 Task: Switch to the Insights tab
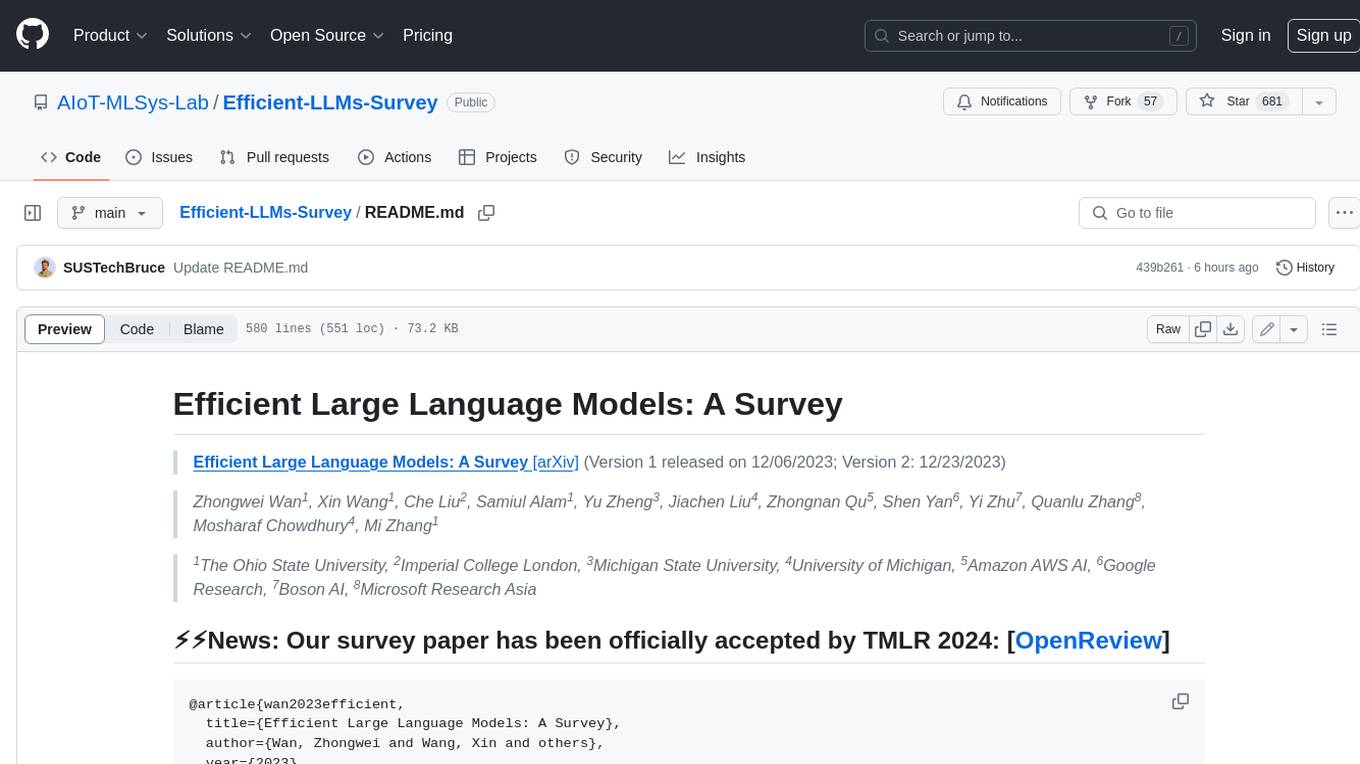tap(707, 157)
